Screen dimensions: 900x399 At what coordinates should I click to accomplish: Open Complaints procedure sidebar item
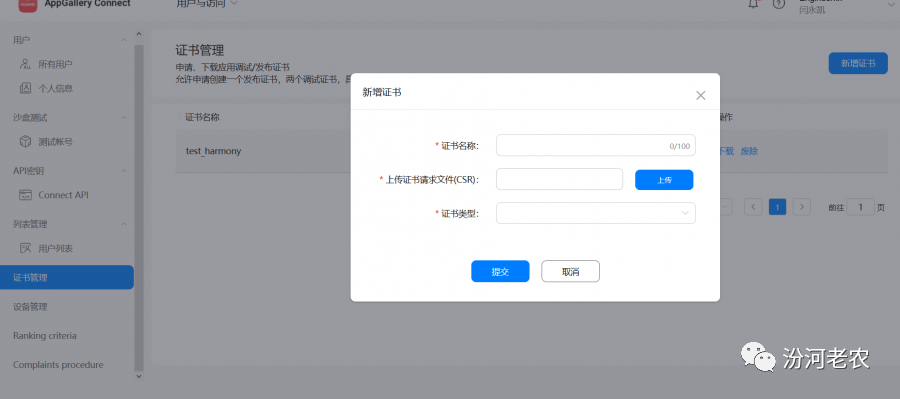tap(58, 365)
